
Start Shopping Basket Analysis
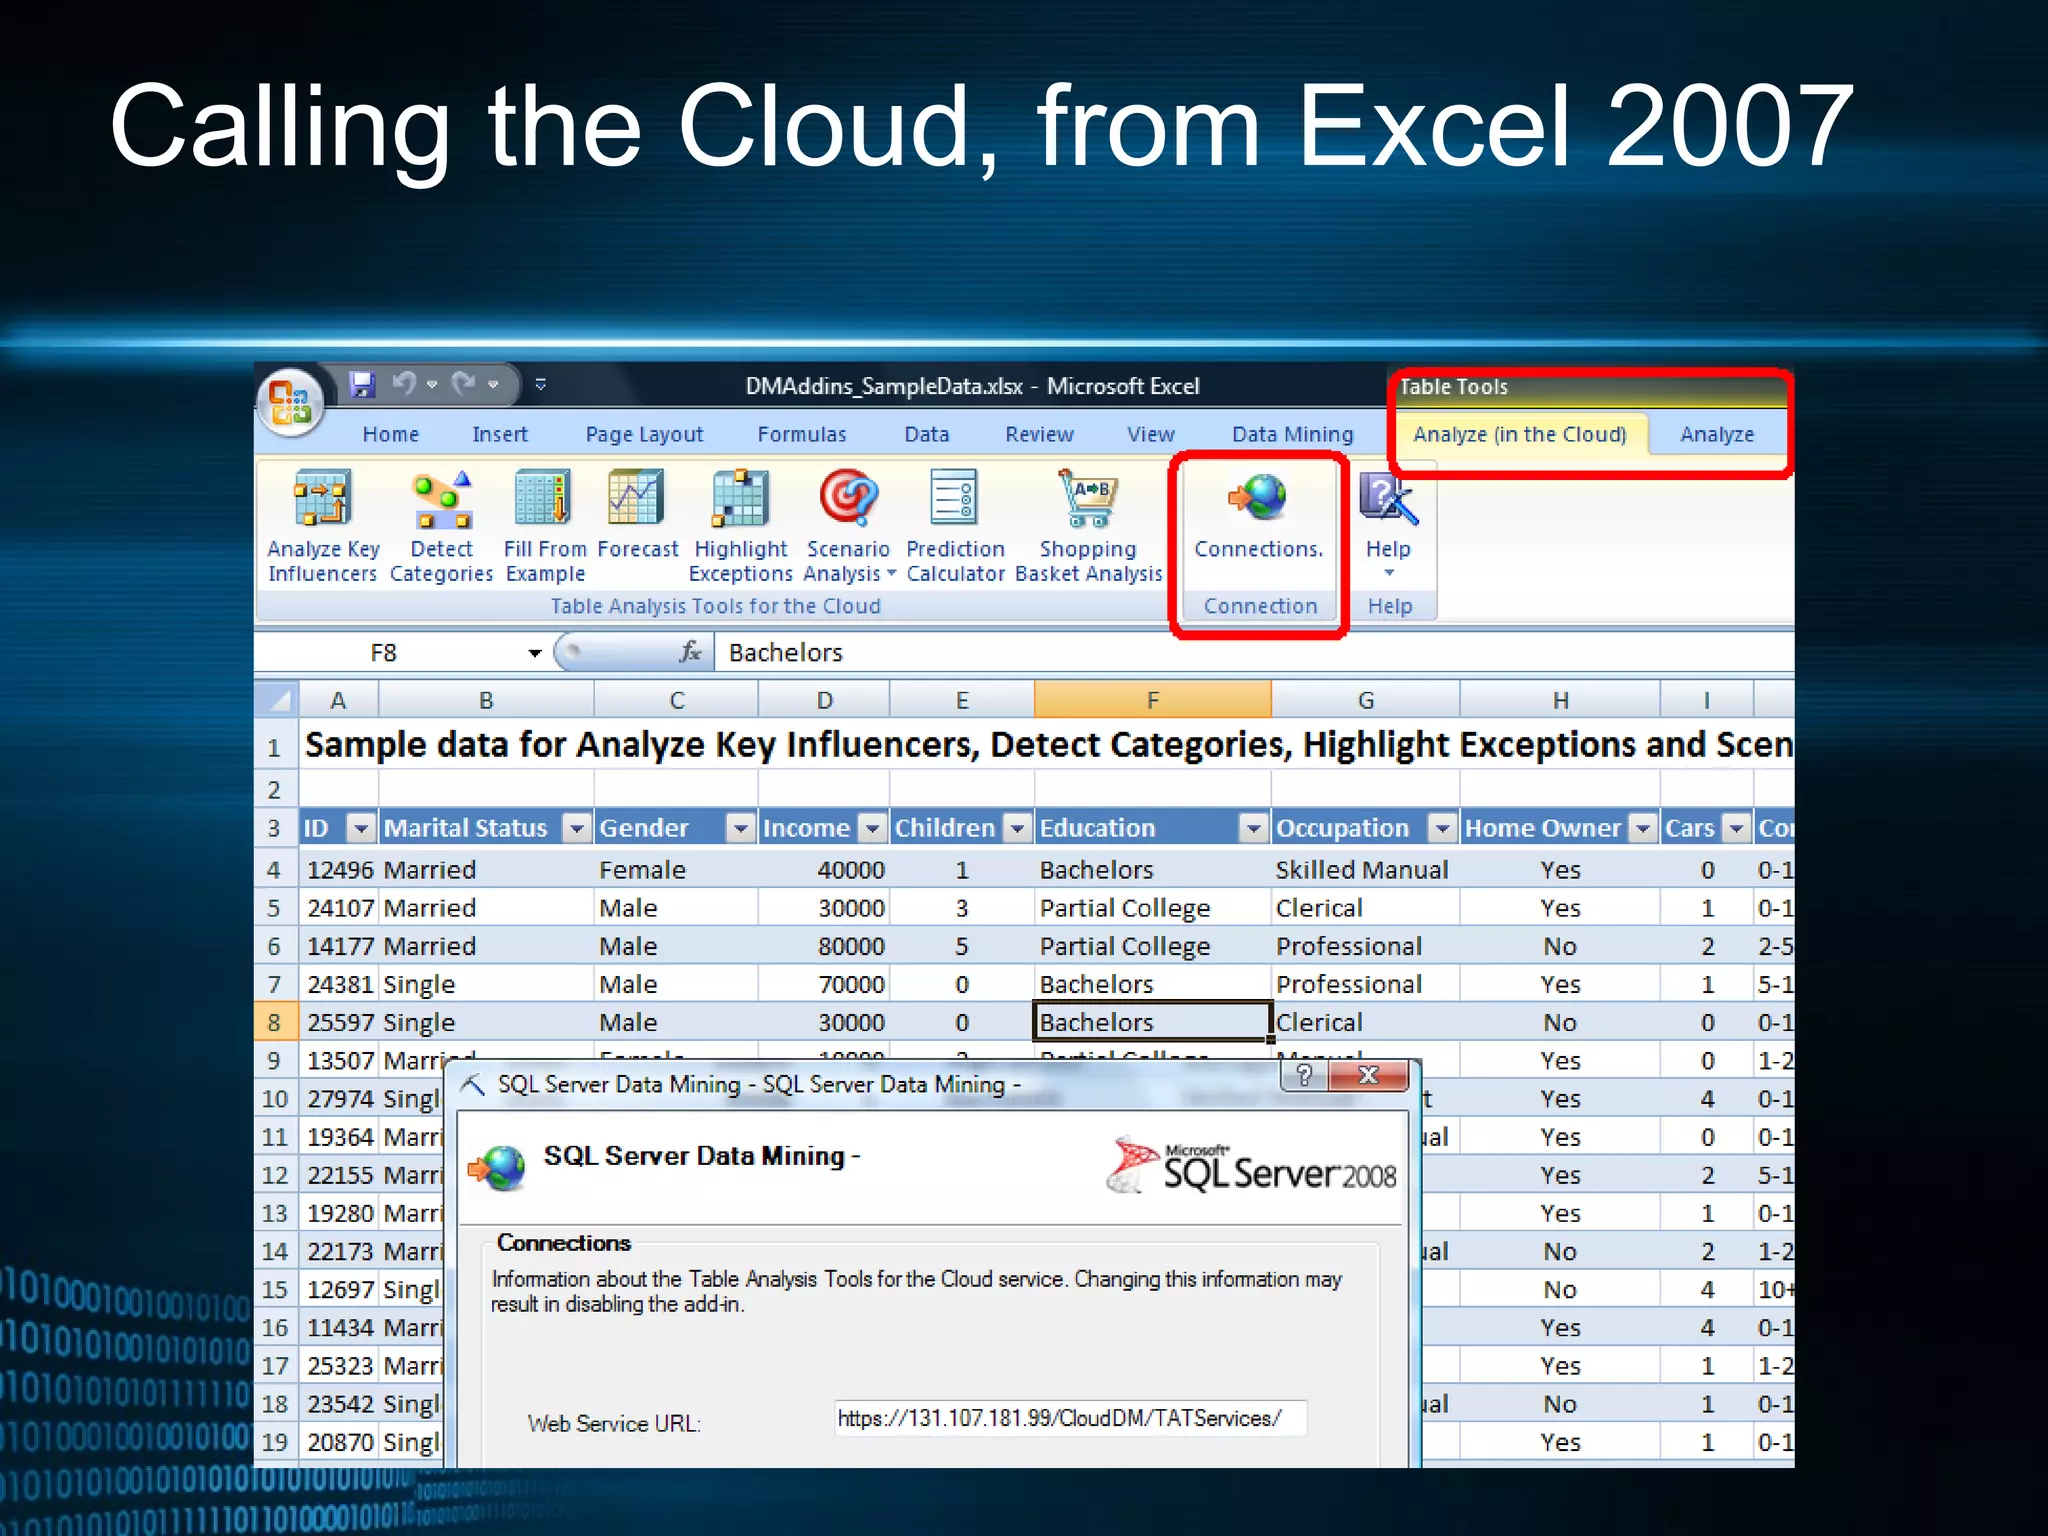[x=1088, y=499]
